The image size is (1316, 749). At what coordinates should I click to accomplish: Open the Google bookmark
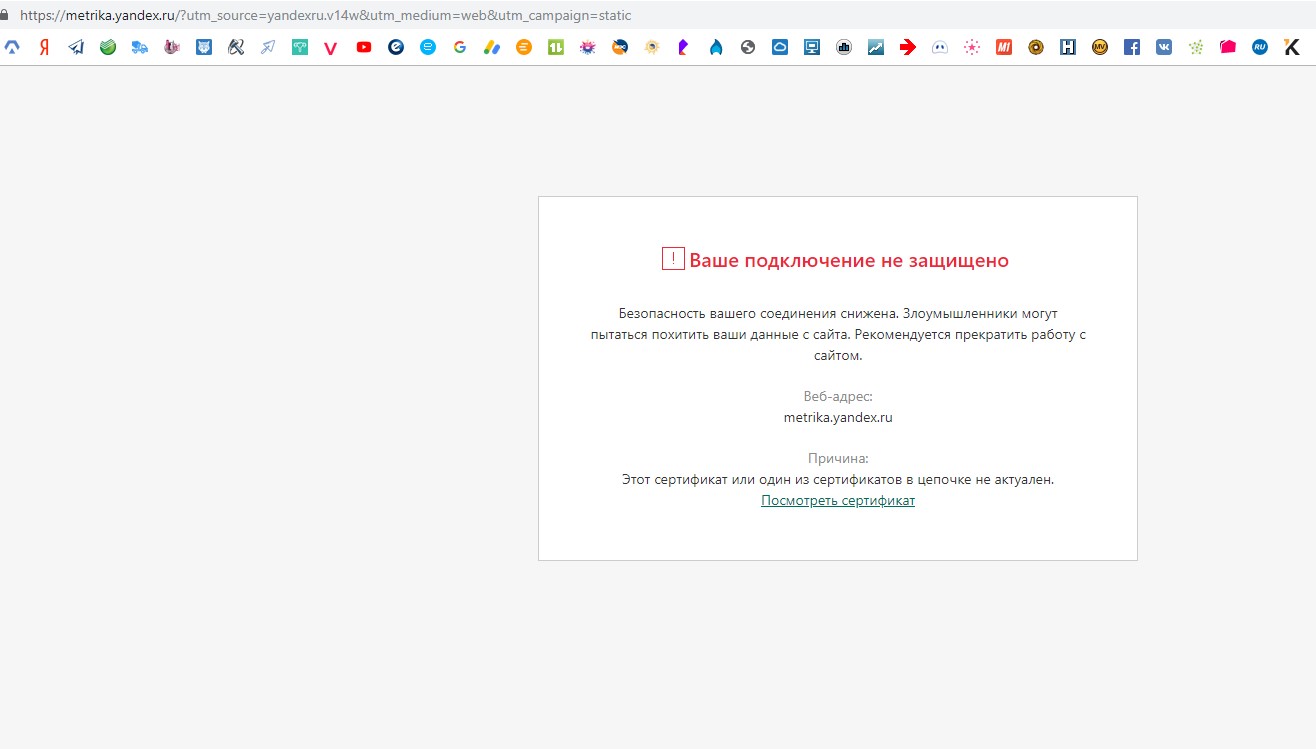pyautogui.click(x=460, y=47)
